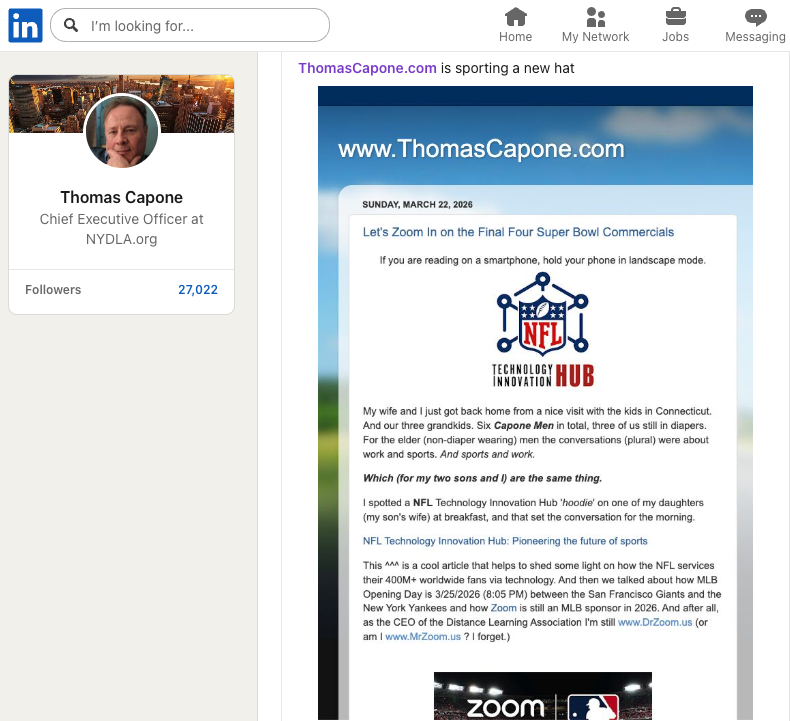Click the magnifying glass search icon

coord(71,25)
